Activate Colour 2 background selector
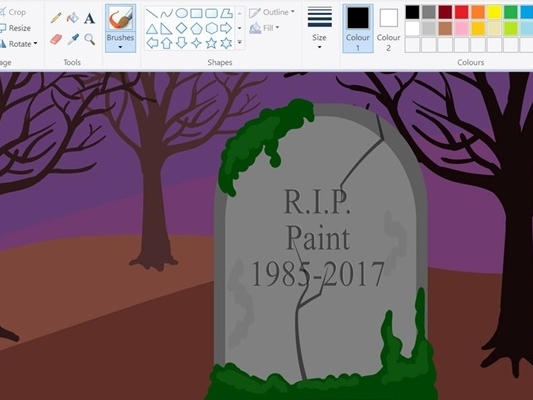The height and width of the screenshot is (400, 533). (389, 29)
